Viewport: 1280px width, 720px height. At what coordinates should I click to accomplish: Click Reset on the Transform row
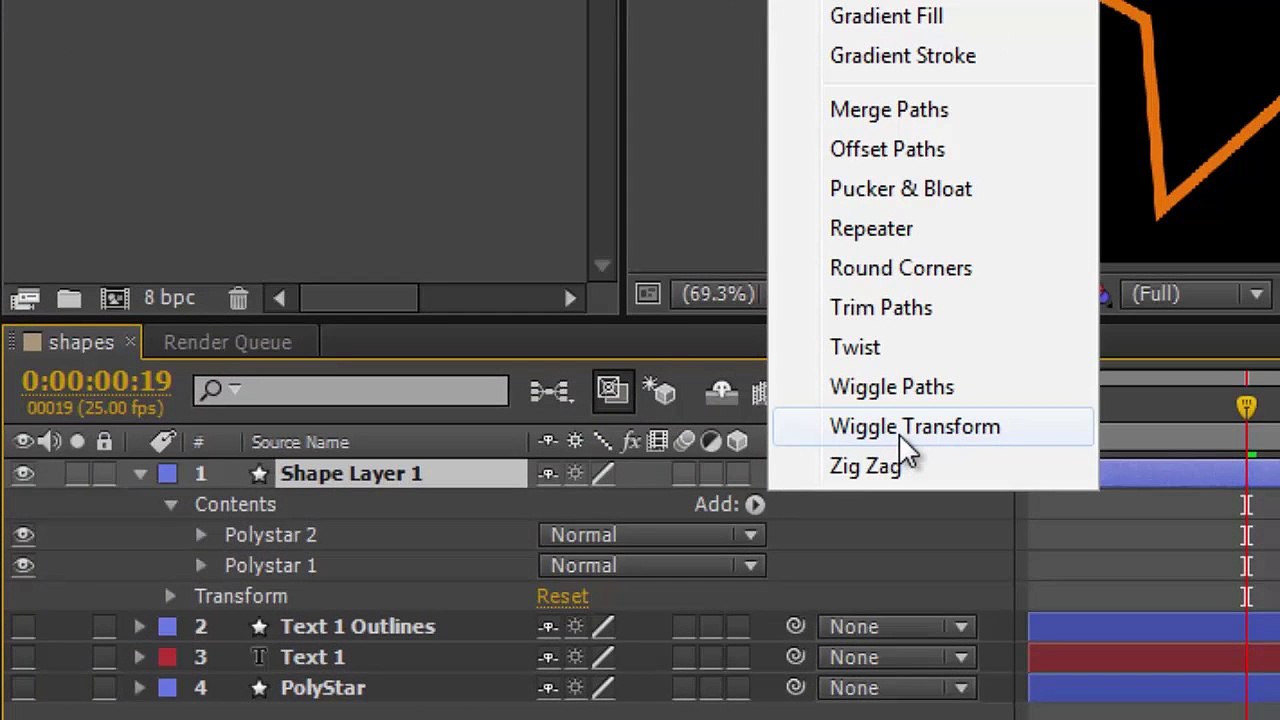click(x=562, y=596)
